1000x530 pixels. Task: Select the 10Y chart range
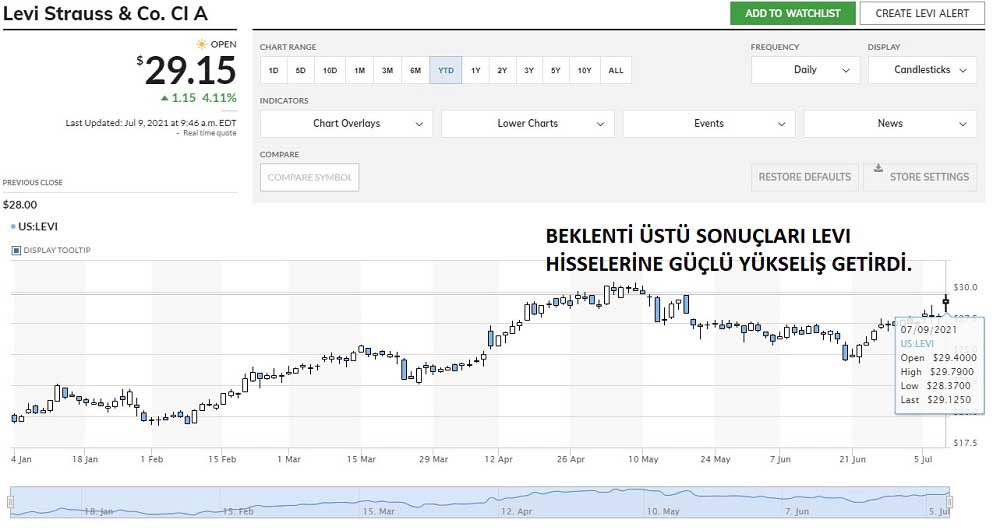(x=584, y=70)
